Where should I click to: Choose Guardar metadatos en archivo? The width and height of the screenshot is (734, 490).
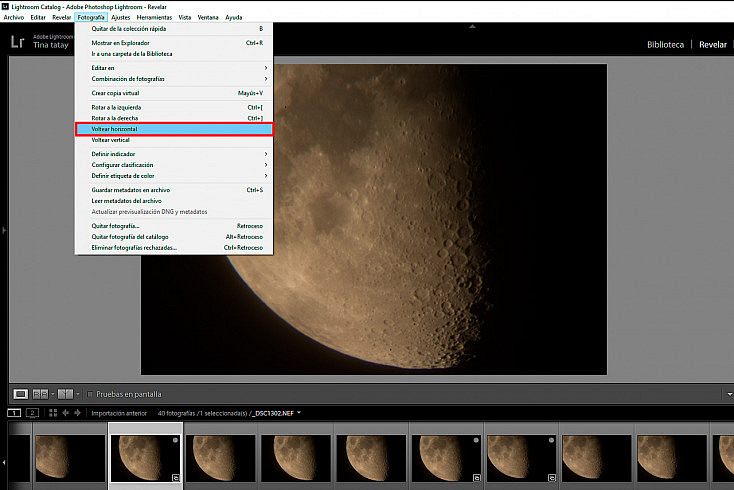pos(174,190)
